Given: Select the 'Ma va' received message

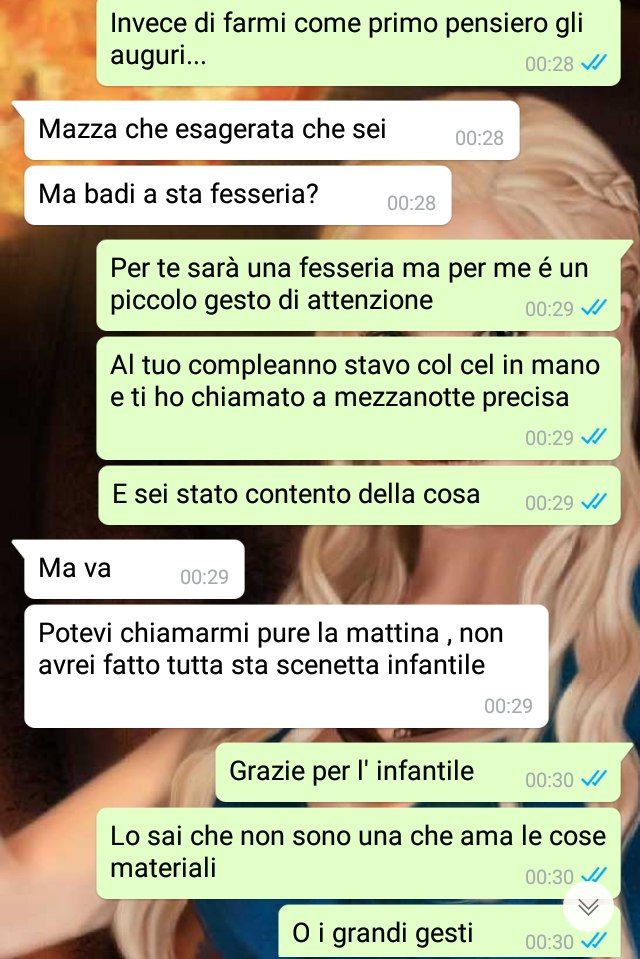Looking at the screenshot, I should pos(134,569).
